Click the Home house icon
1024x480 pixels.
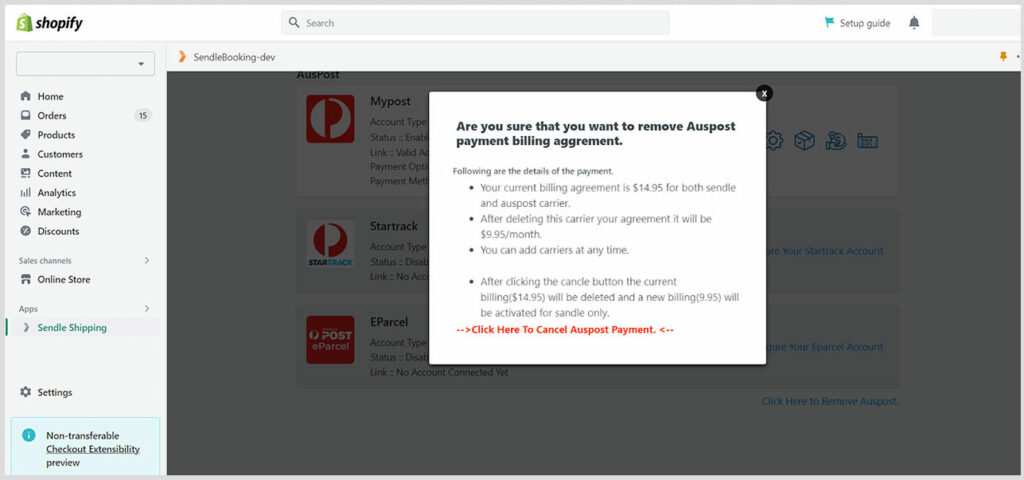coord(25,96)
